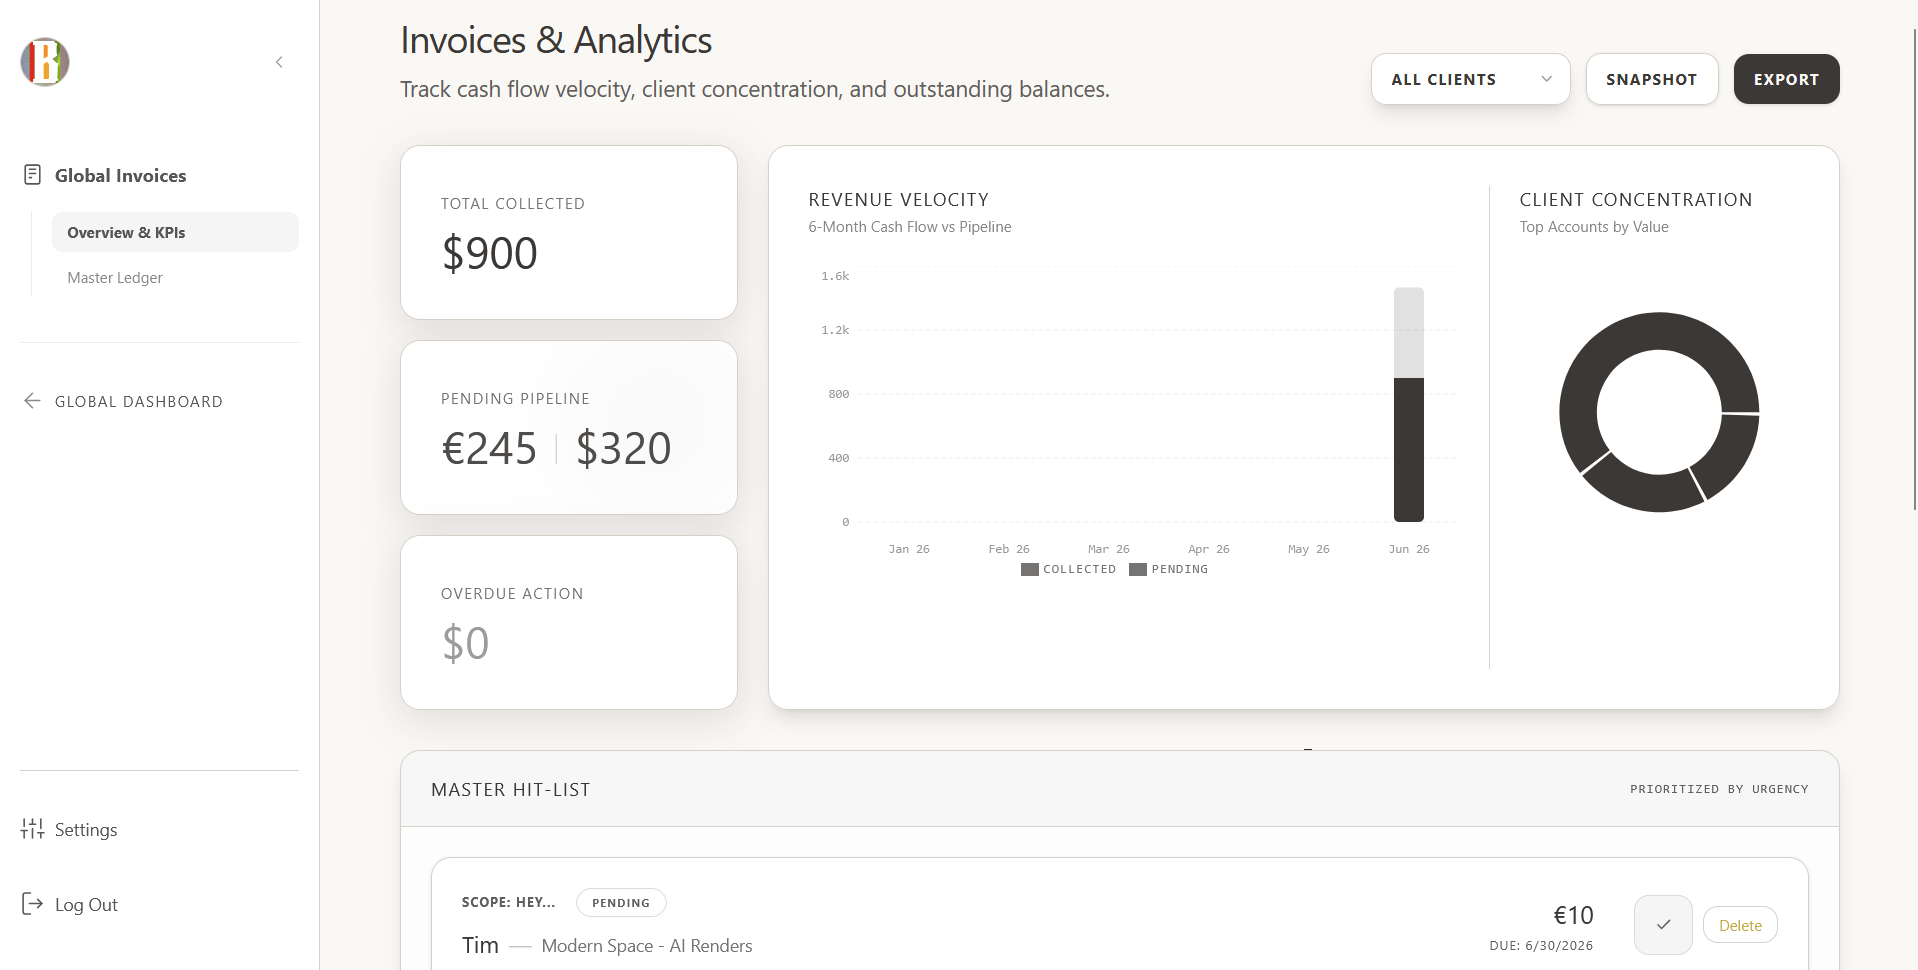
Task: Open the All Clients dropdown
Action: (x=1470, y=79)
